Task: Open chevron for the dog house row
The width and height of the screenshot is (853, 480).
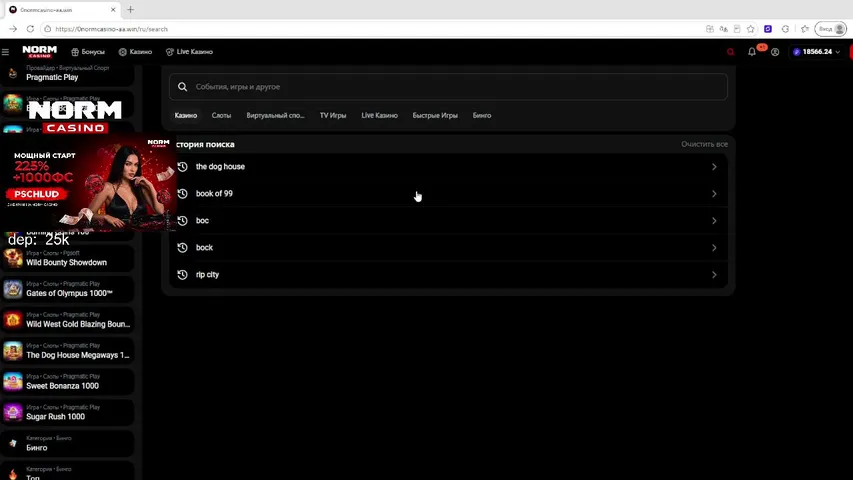Action: coord(714,167)
